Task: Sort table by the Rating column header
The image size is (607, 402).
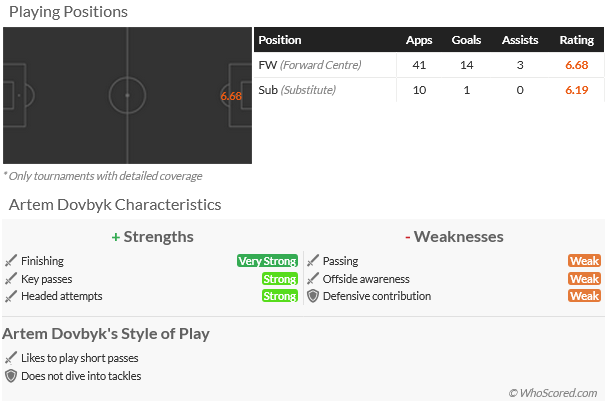Action: pyautogui.click(x=576, y=40)
